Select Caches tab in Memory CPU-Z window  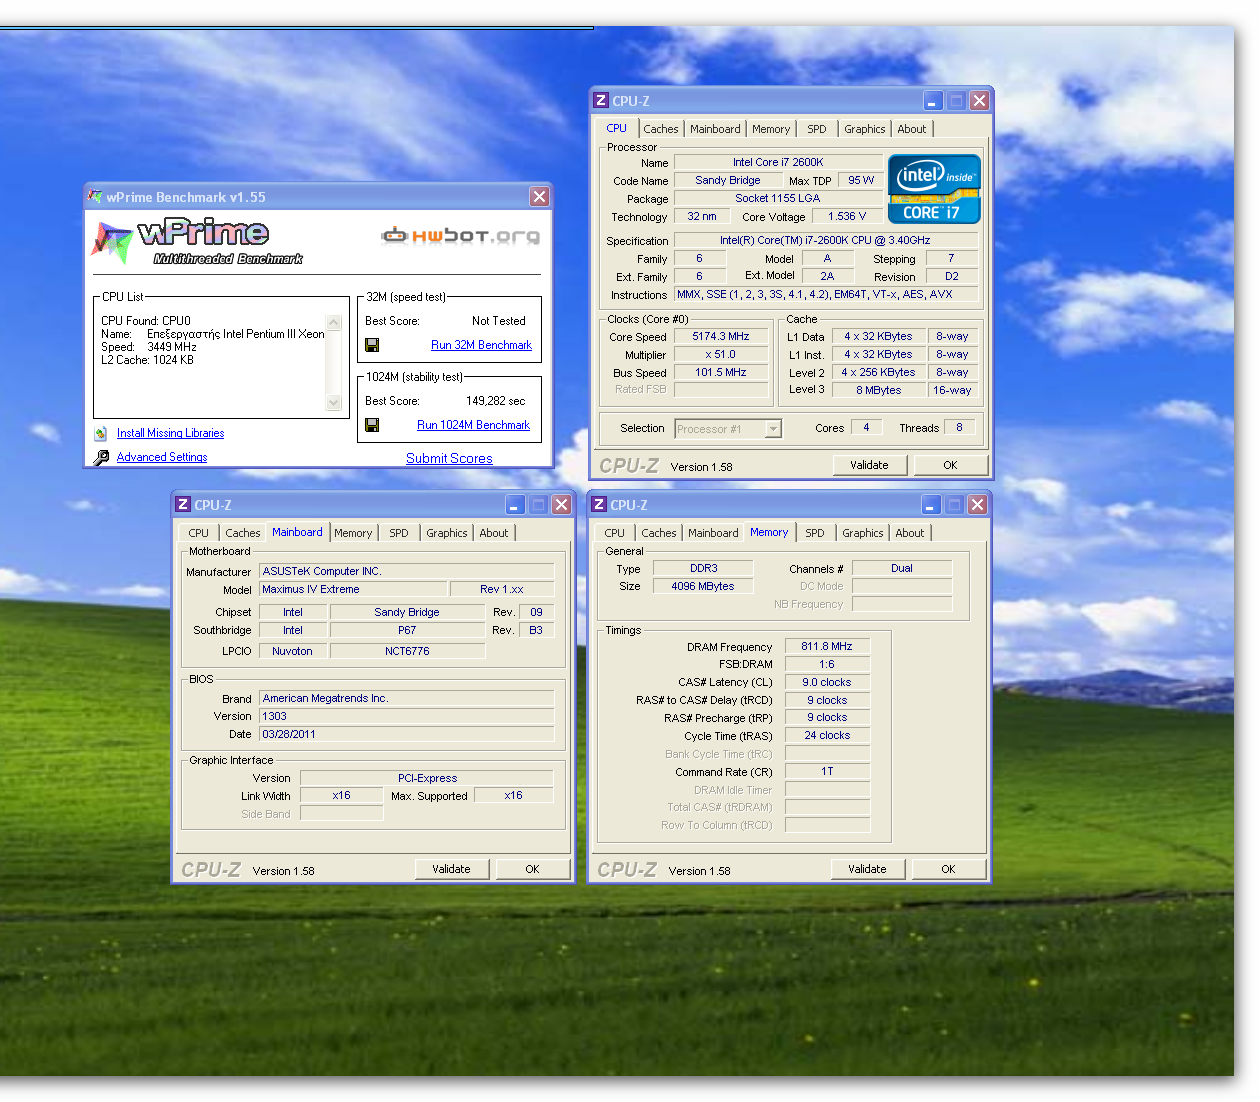(659, 533)
